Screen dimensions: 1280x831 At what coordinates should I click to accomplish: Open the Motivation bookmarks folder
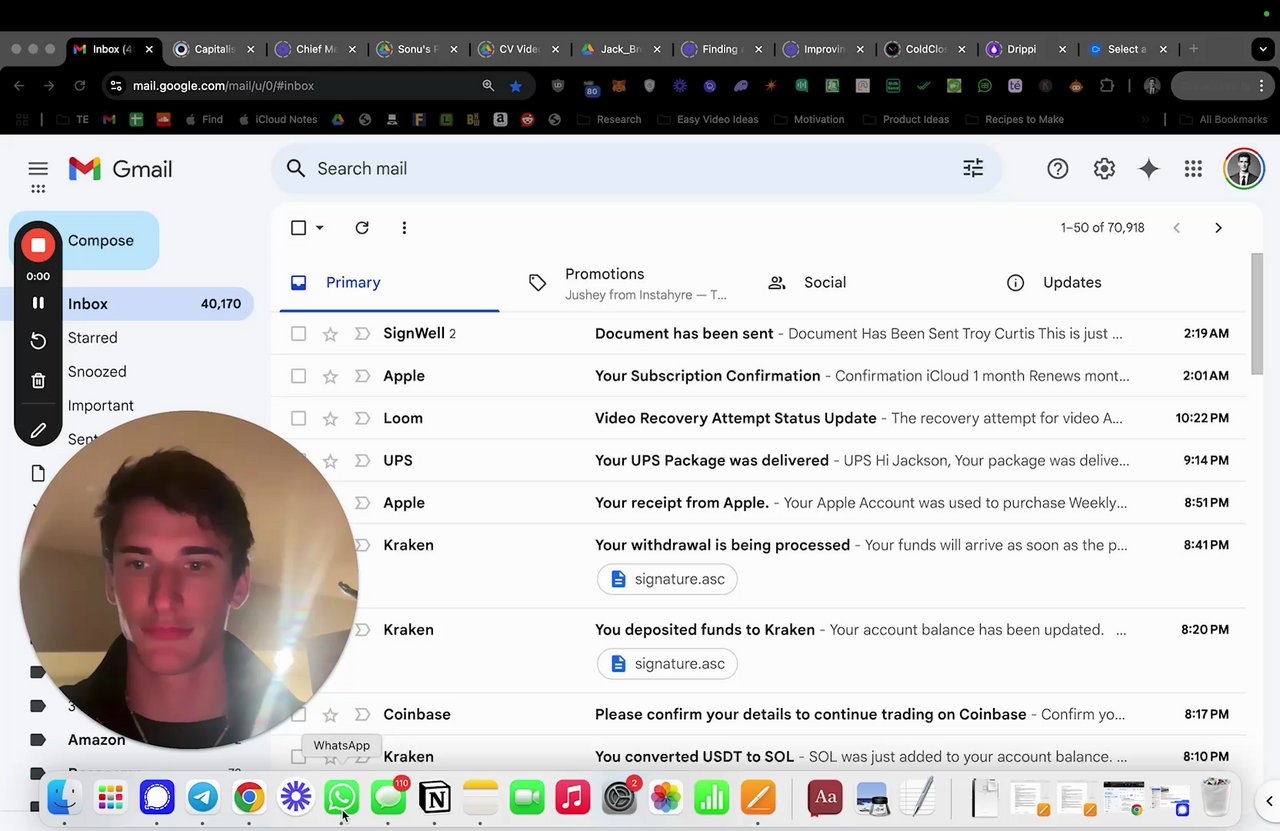[807, 119]
